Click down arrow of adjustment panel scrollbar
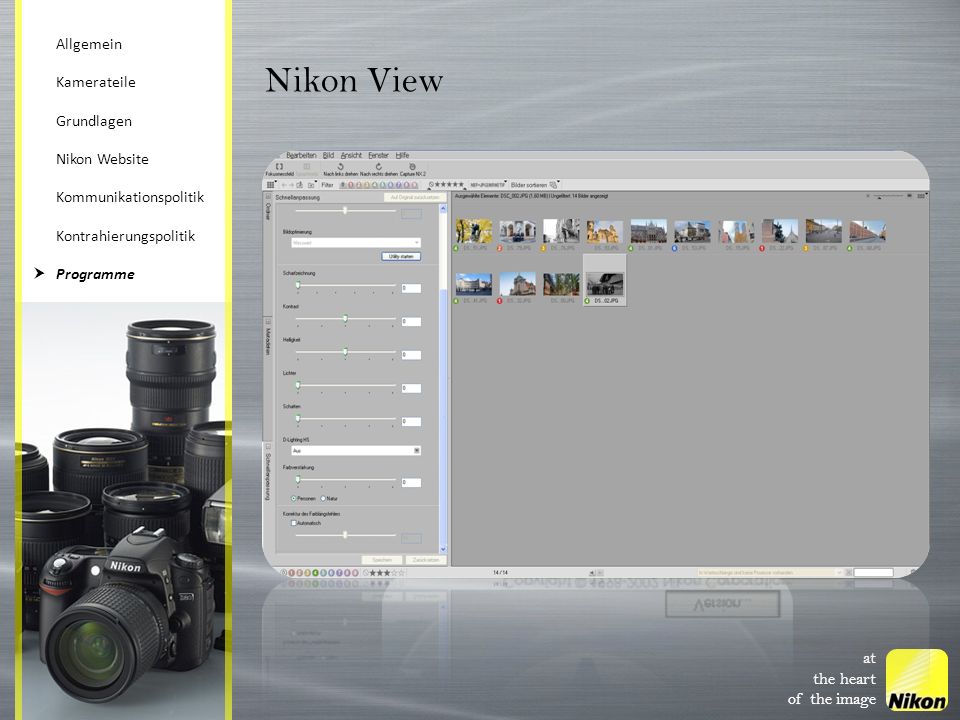The image size is (960, 720). click(443, 549)
